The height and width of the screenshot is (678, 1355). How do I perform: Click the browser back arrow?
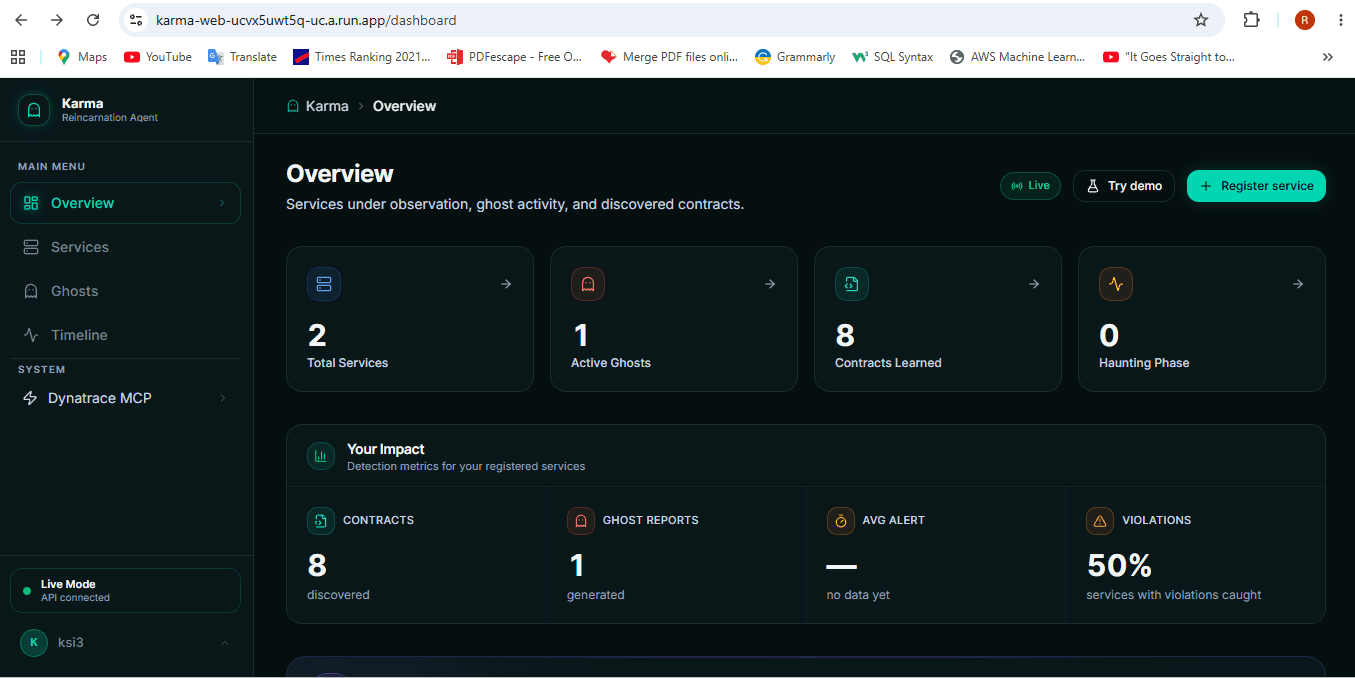pos(21,20)
